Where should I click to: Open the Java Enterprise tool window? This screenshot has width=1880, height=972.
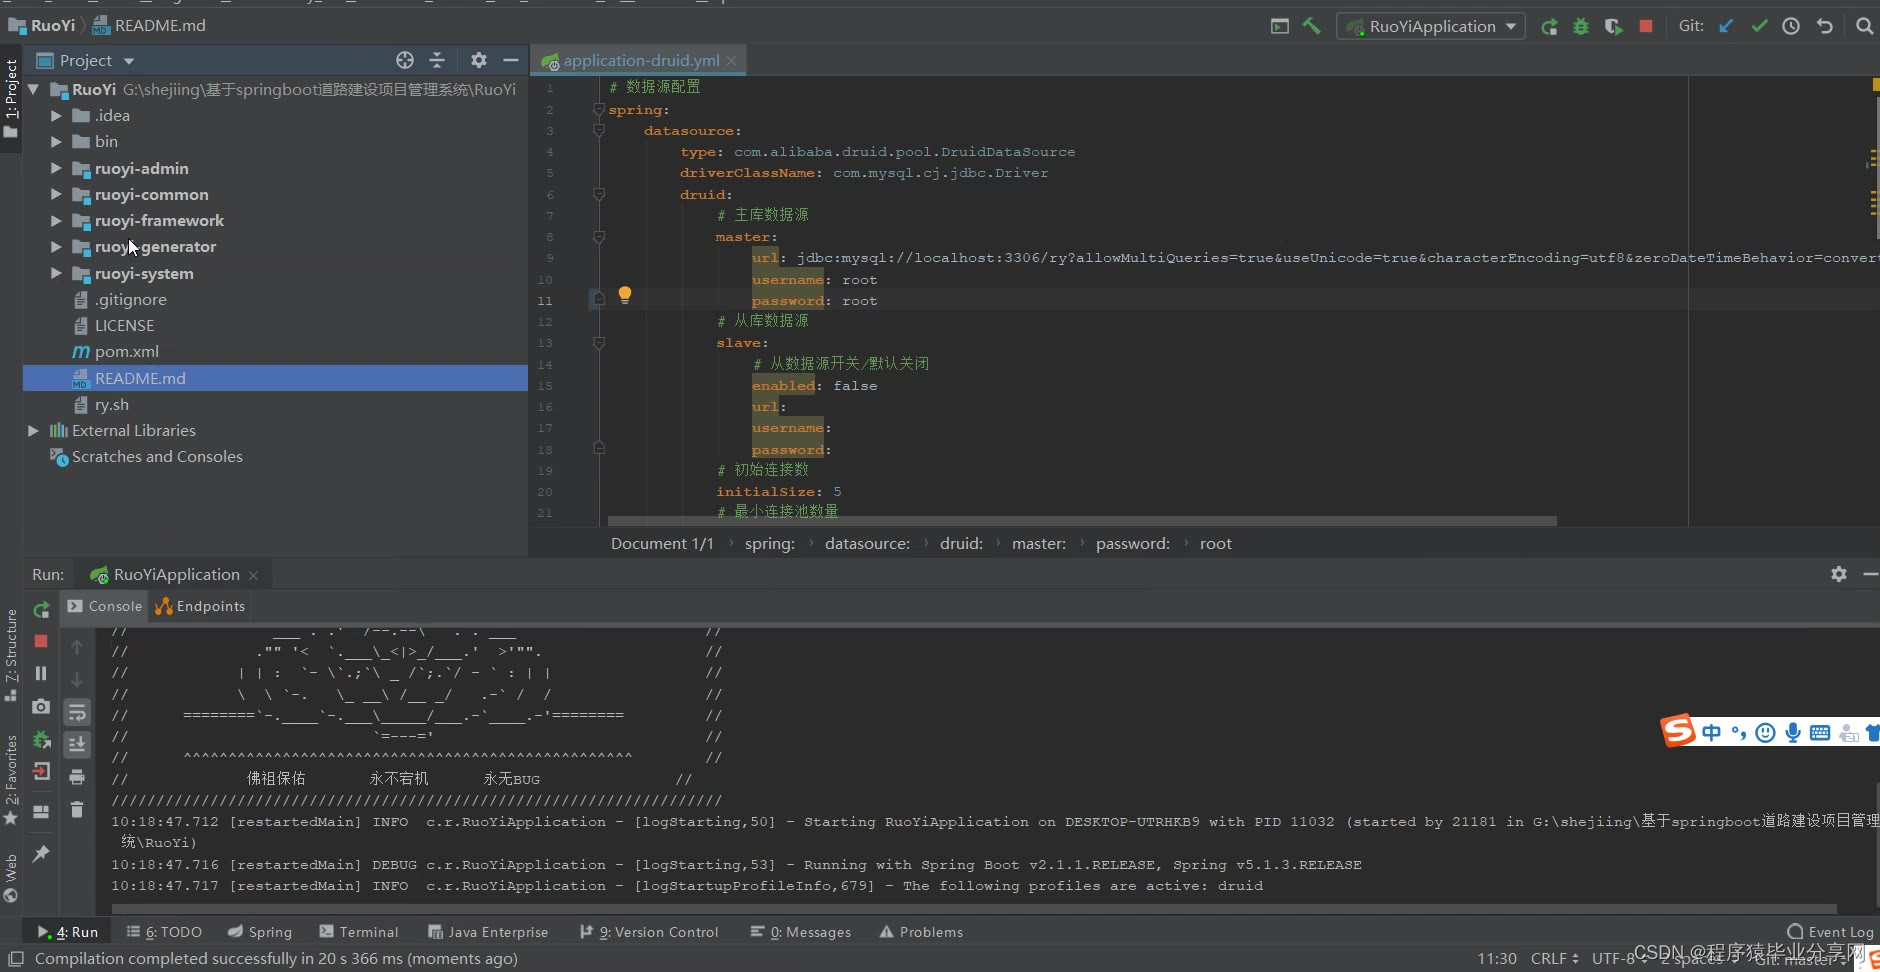(x=488, y=932)
